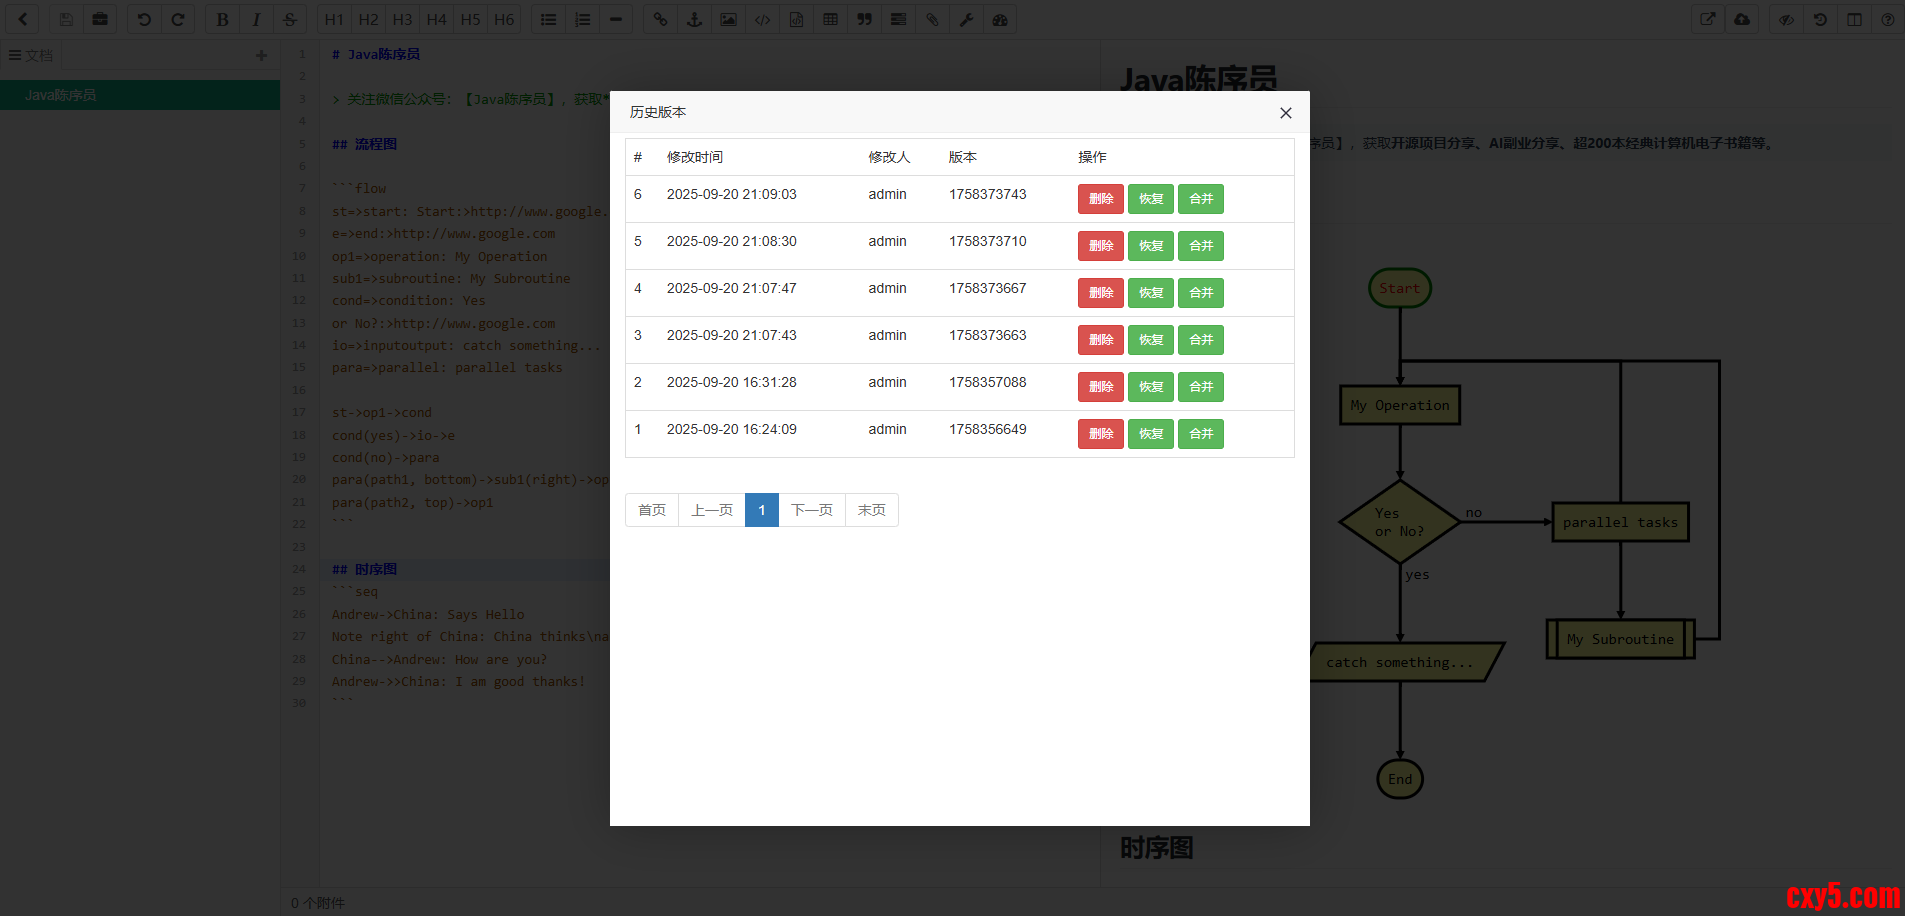Add a new document with the plus icon
1905x916 pixels.
261,56
